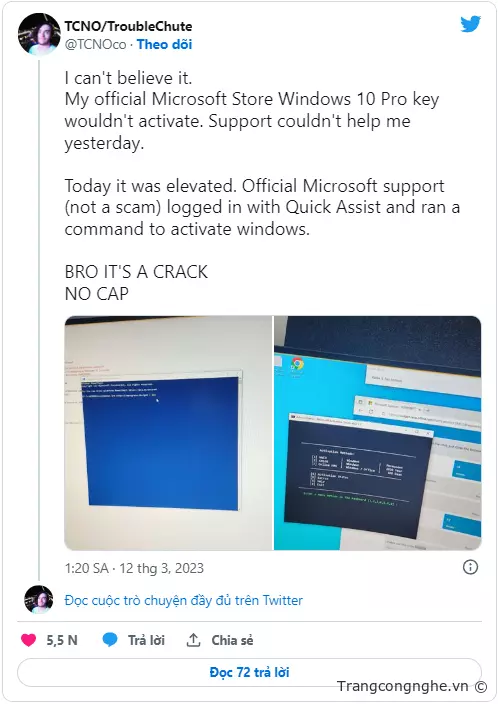Click the tweet info circle icon

(470, 567)
